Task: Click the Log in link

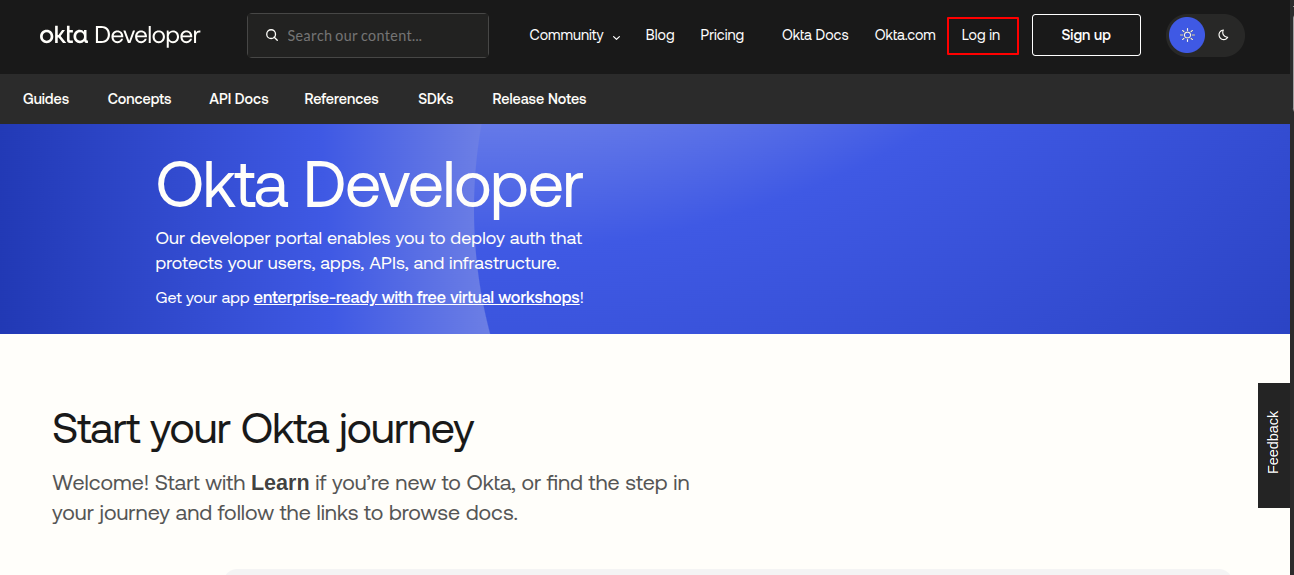Action: 982,35
